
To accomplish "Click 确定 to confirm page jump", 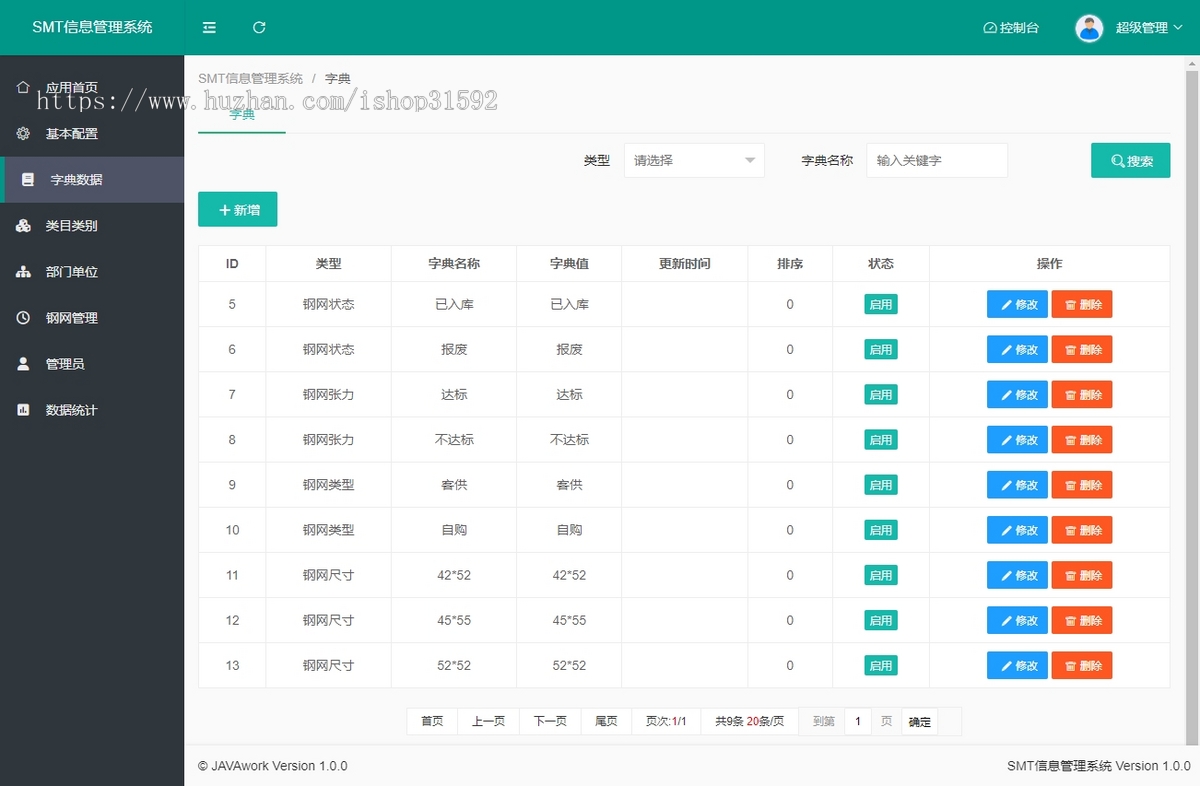I will [919, 721].
